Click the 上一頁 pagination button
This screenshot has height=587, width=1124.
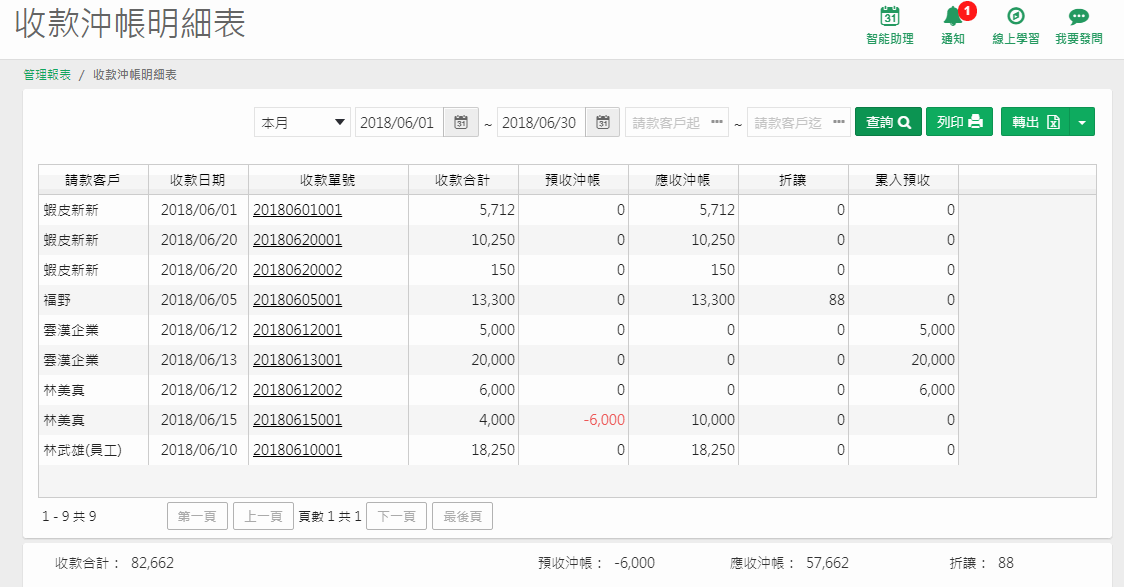click(263, 516)
